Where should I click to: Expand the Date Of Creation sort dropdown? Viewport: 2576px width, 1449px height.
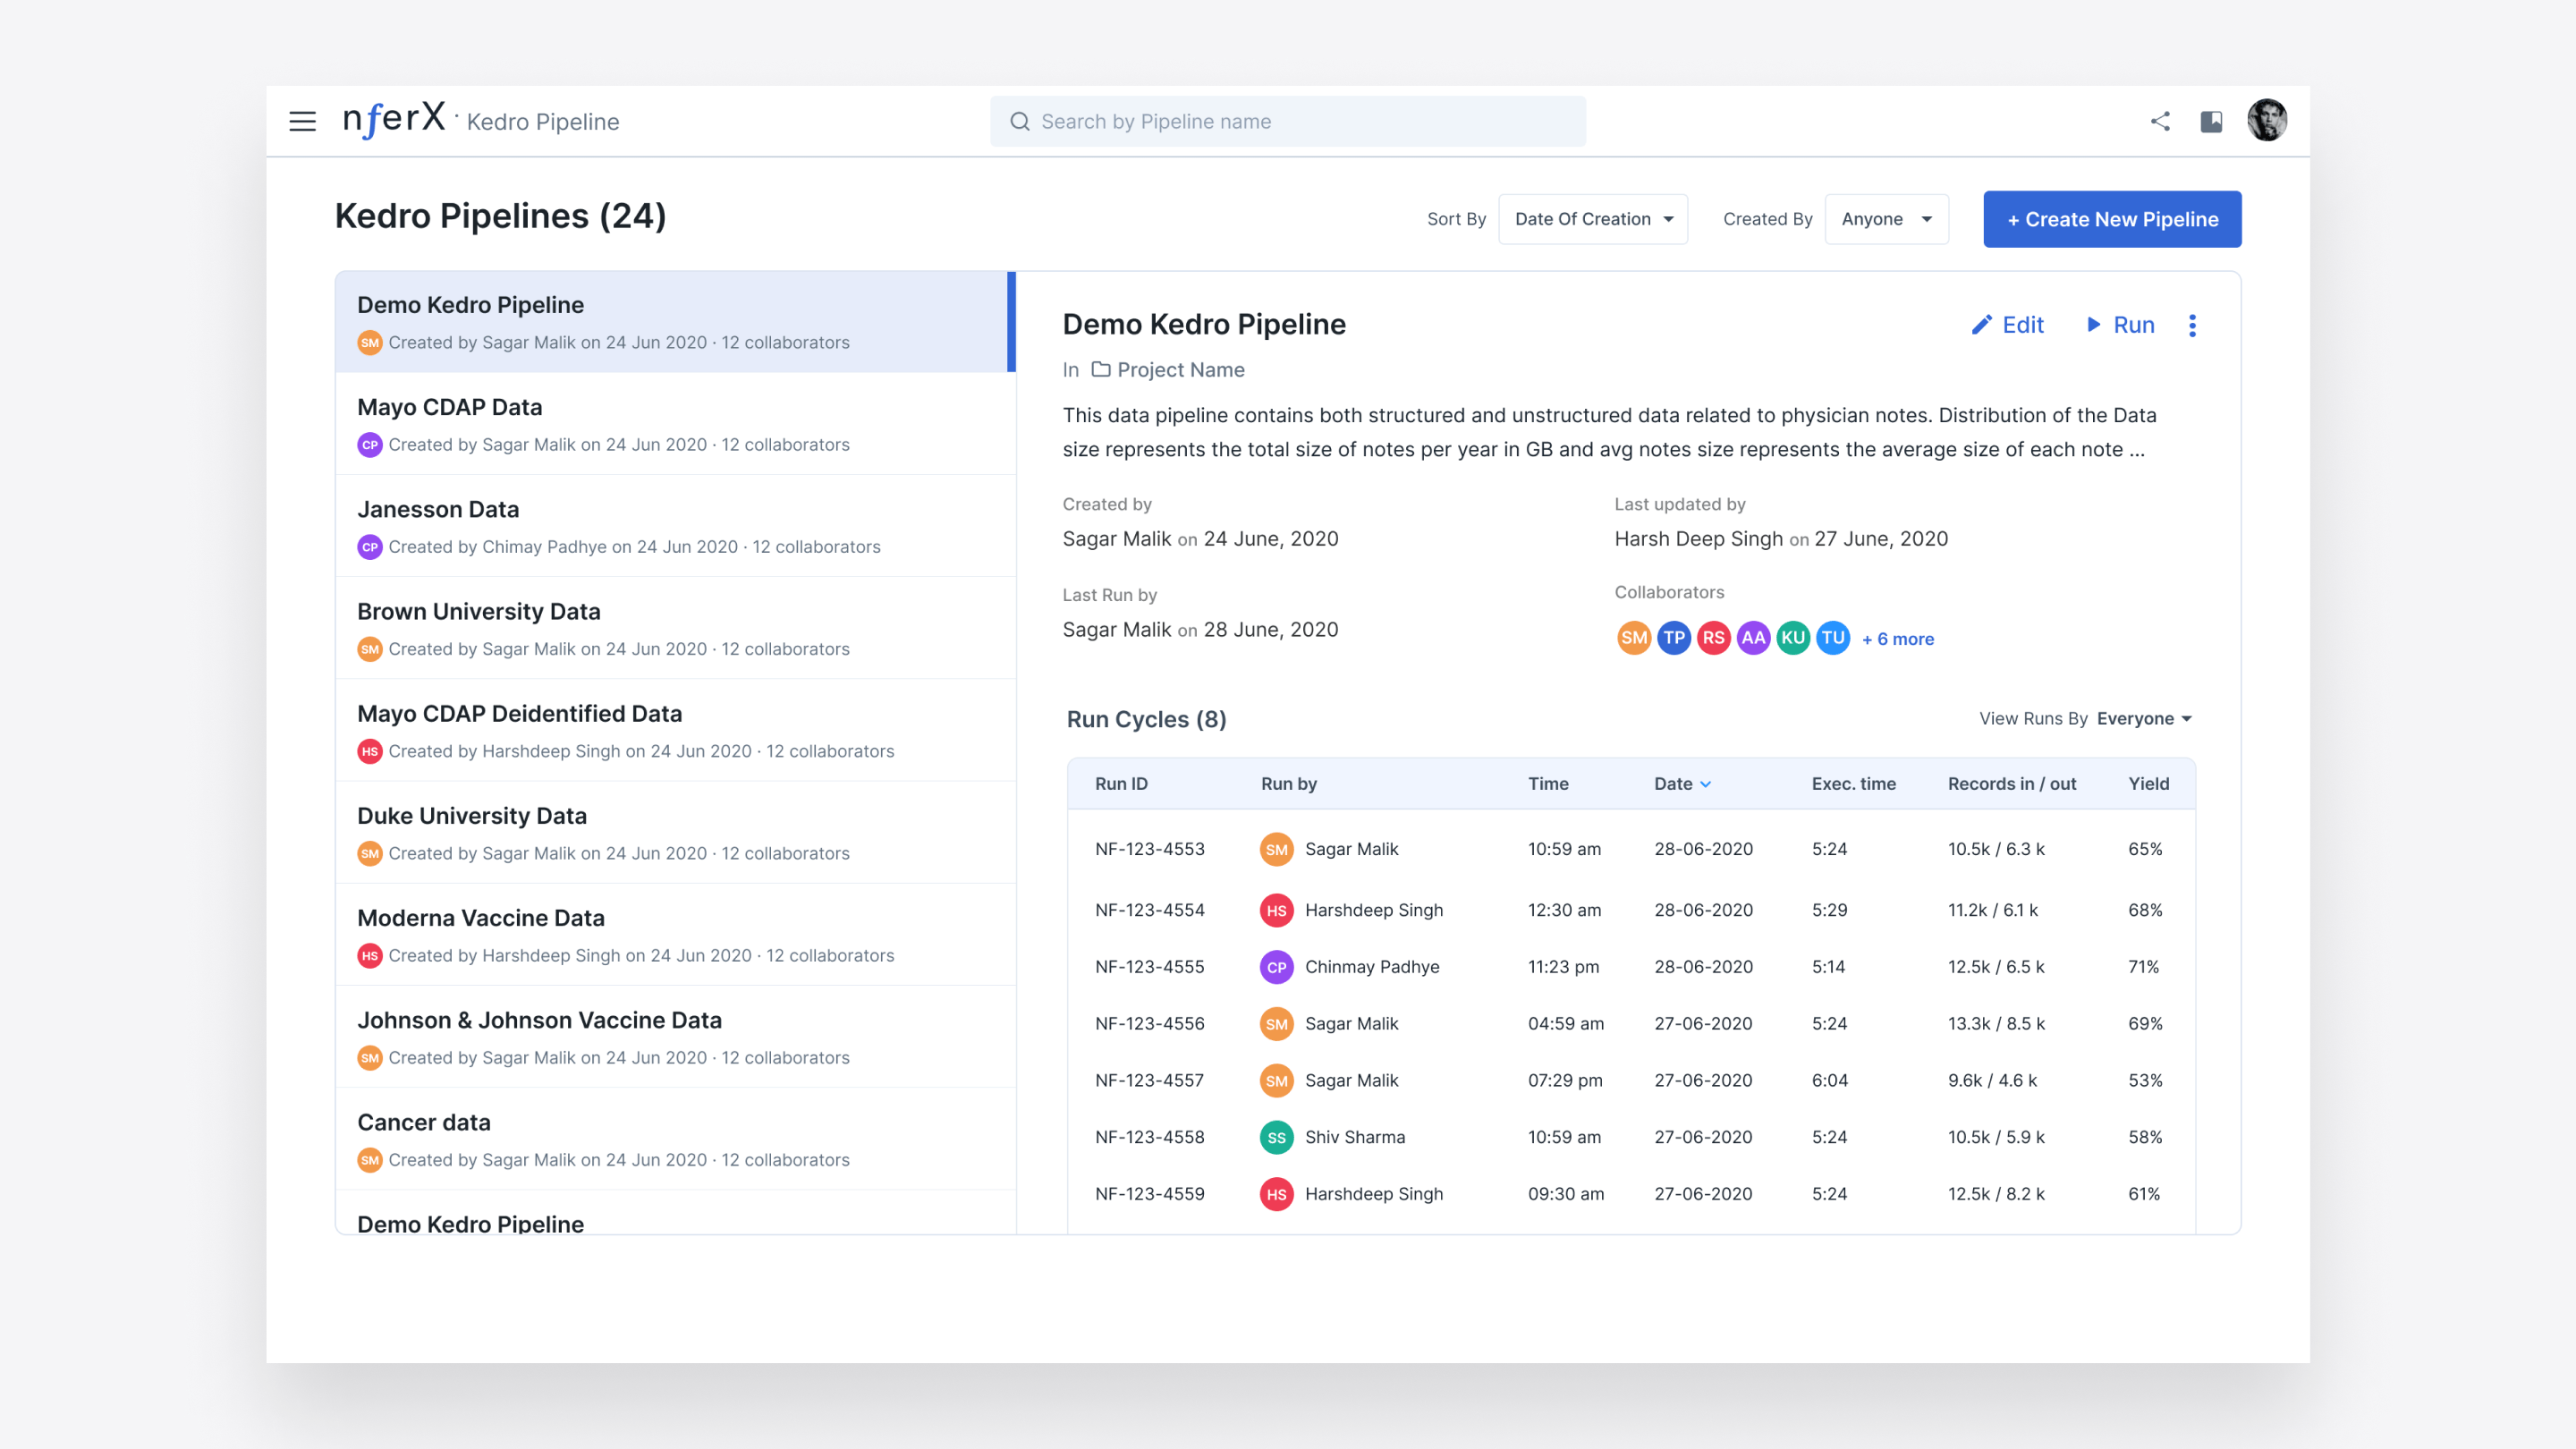click(1592, 219)
